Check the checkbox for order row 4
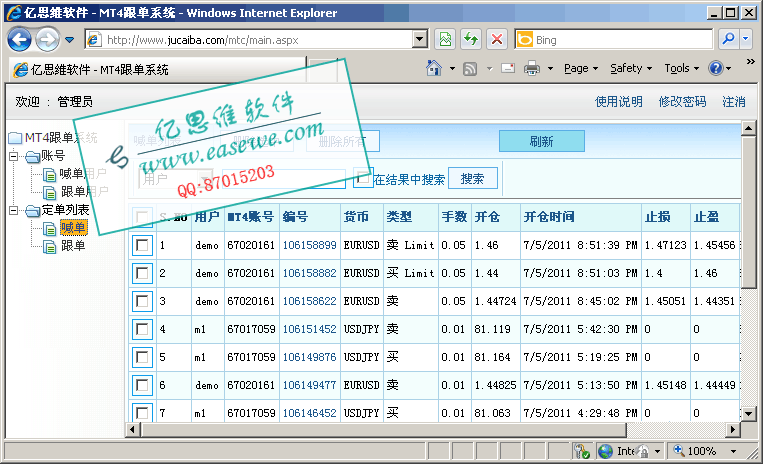763x464 pixels. (142, 329)
